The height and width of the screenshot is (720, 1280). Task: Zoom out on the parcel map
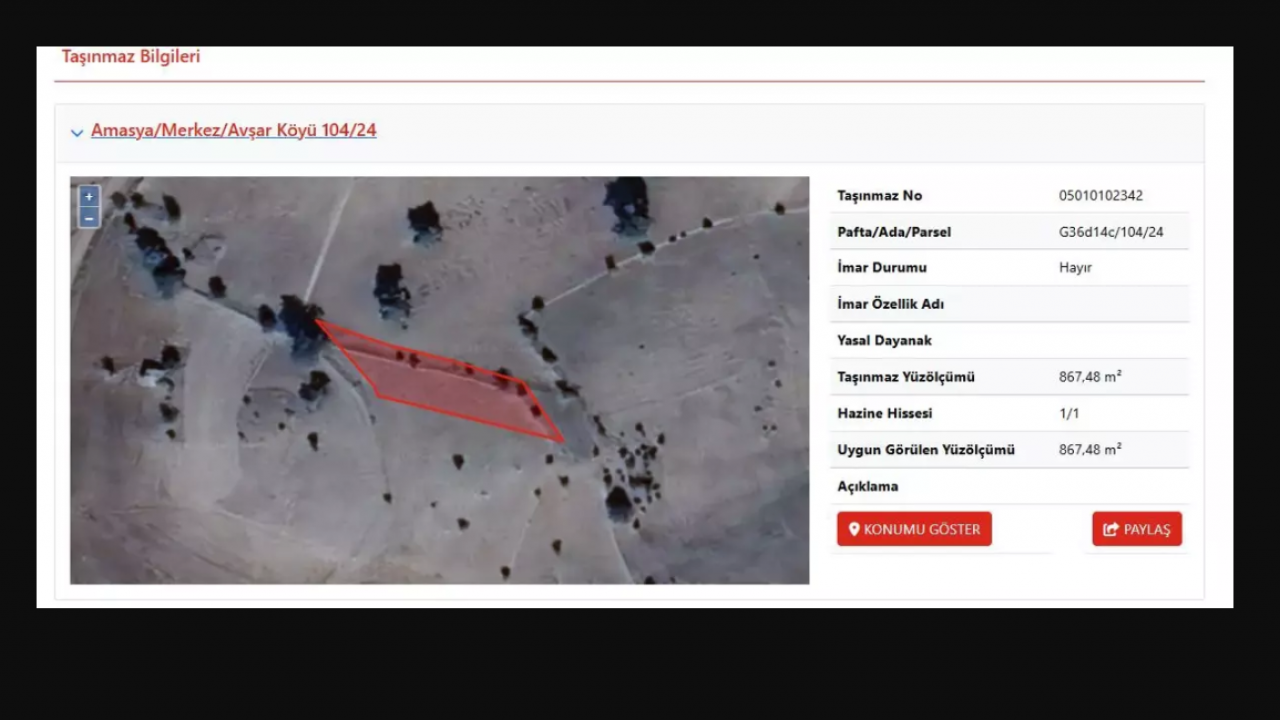tap(89, 218)
